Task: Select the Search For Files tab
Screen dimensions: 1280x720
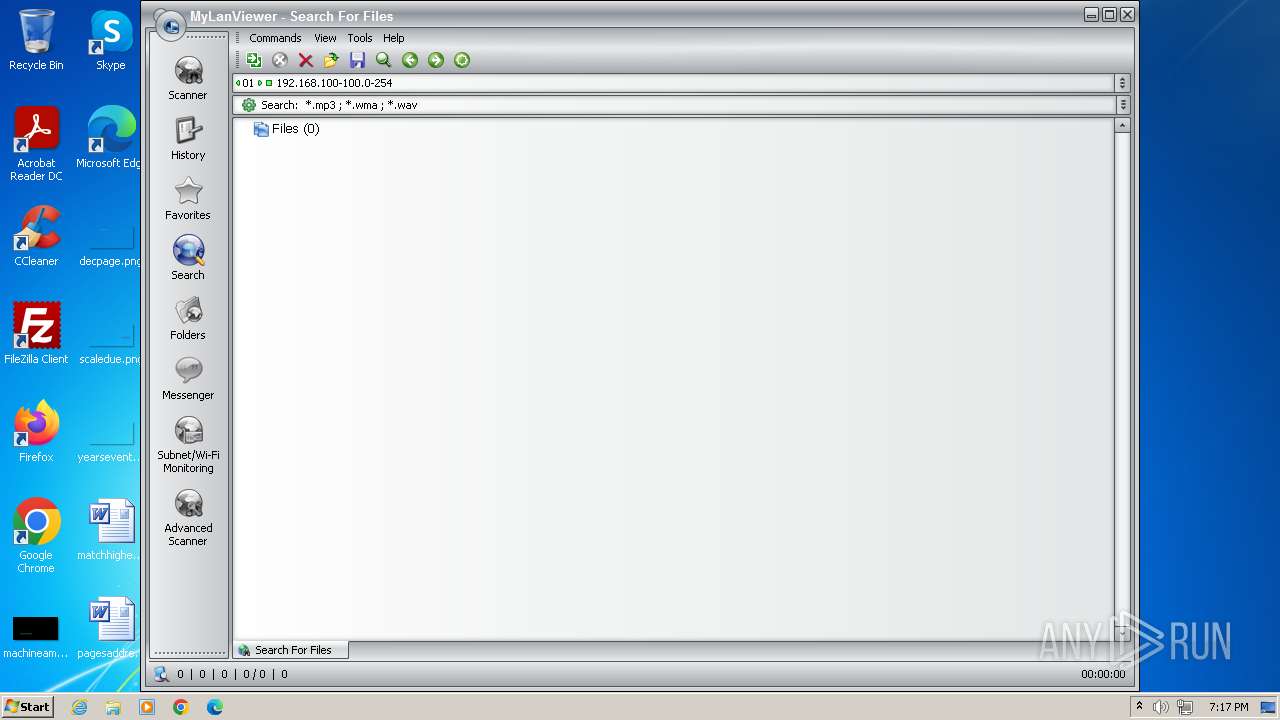Action: point(291,650)
